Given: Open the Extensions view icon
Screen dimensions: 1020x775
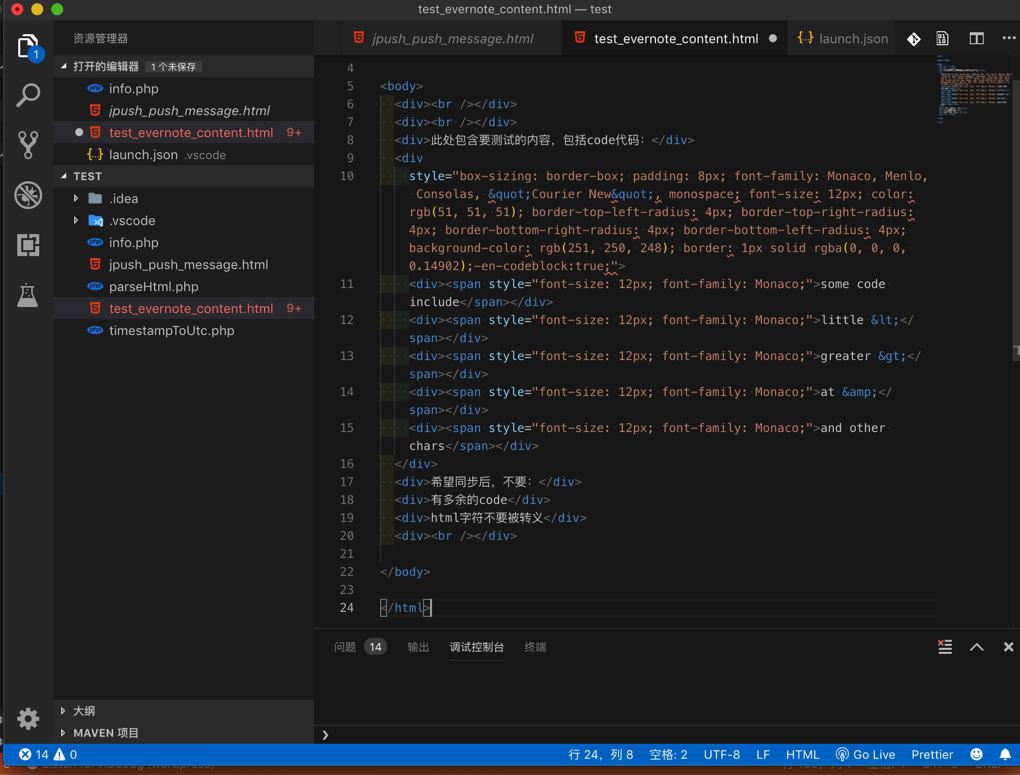Looking at the screenshot, I should click(28, 245).
